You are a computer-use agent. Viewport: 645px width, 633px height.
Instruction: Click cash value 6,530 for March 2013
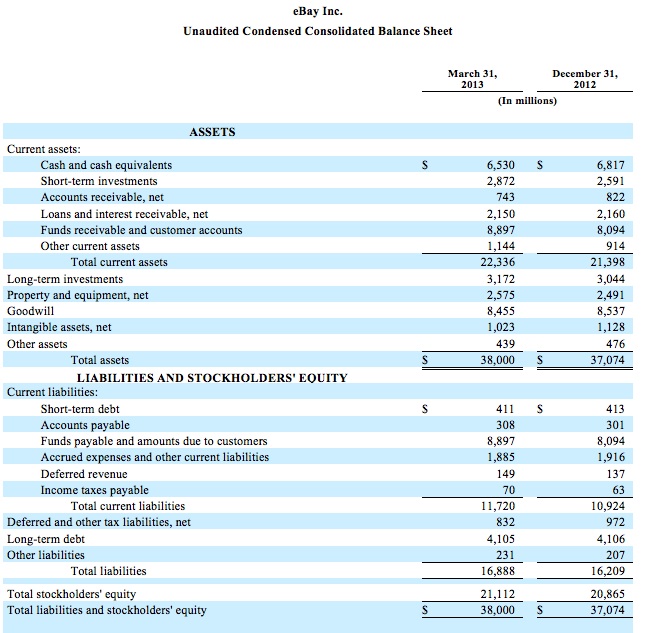pyautogui.click(x=501, y=165)
